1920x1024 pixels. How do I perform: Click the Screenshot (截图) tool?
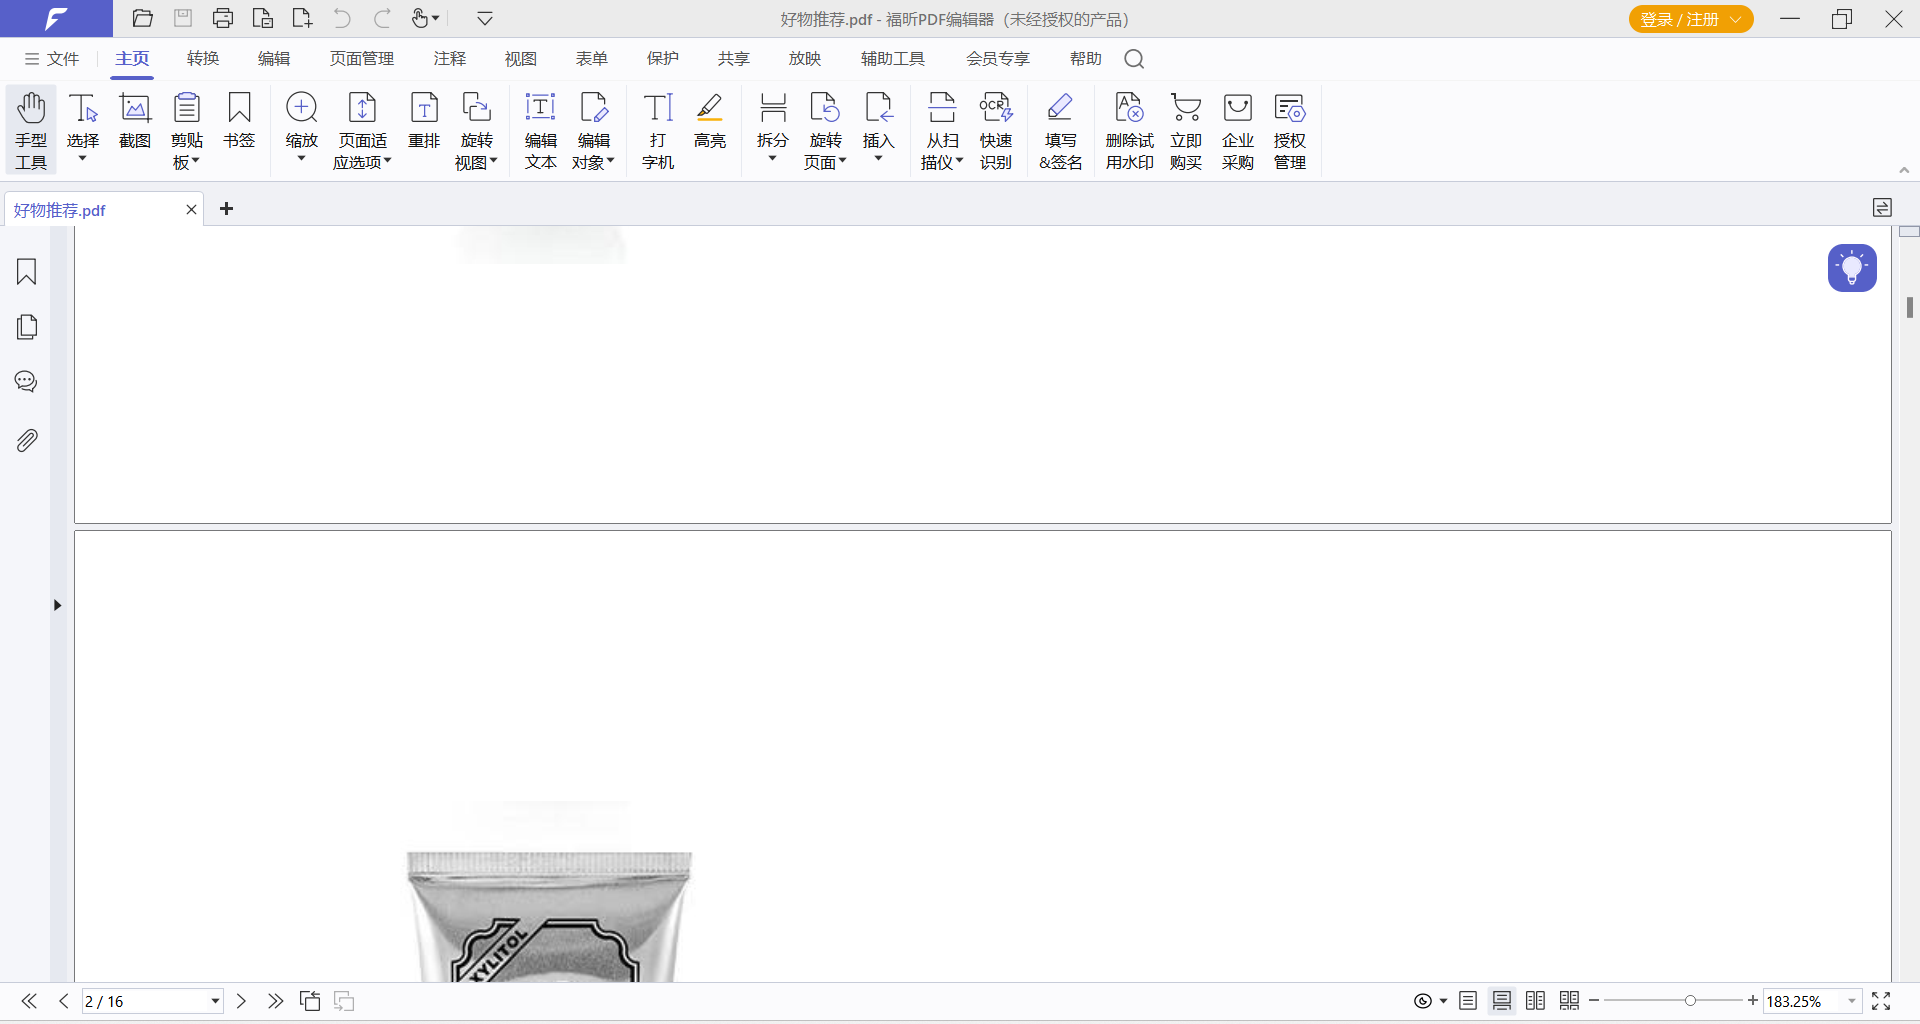[135, 121]
